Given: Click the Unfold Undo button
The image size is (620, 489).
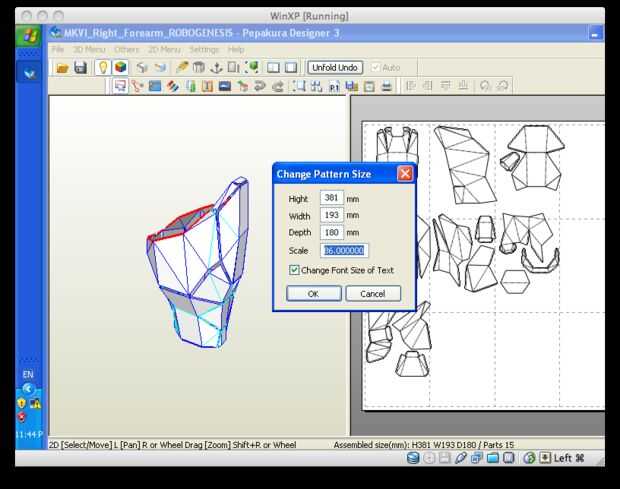Looking at the screenshot, I should click(335, 68).
